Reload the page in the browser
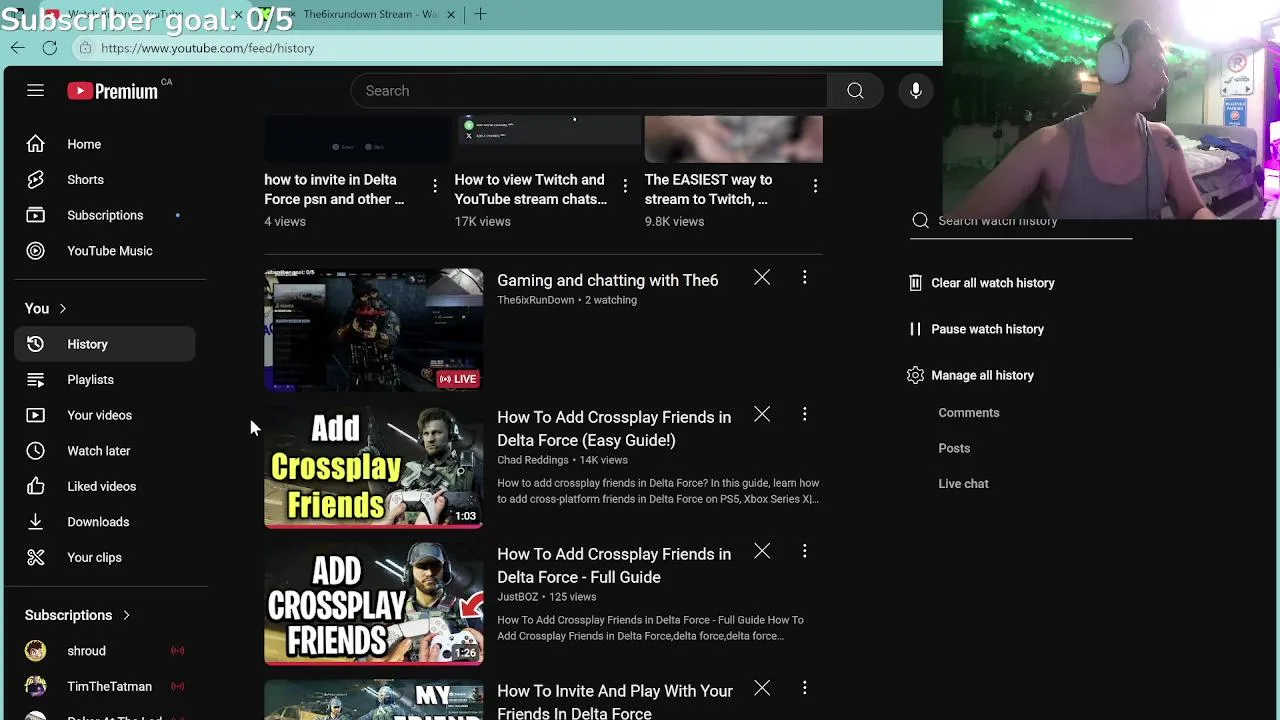The image size is (1280, 720). 50,48
